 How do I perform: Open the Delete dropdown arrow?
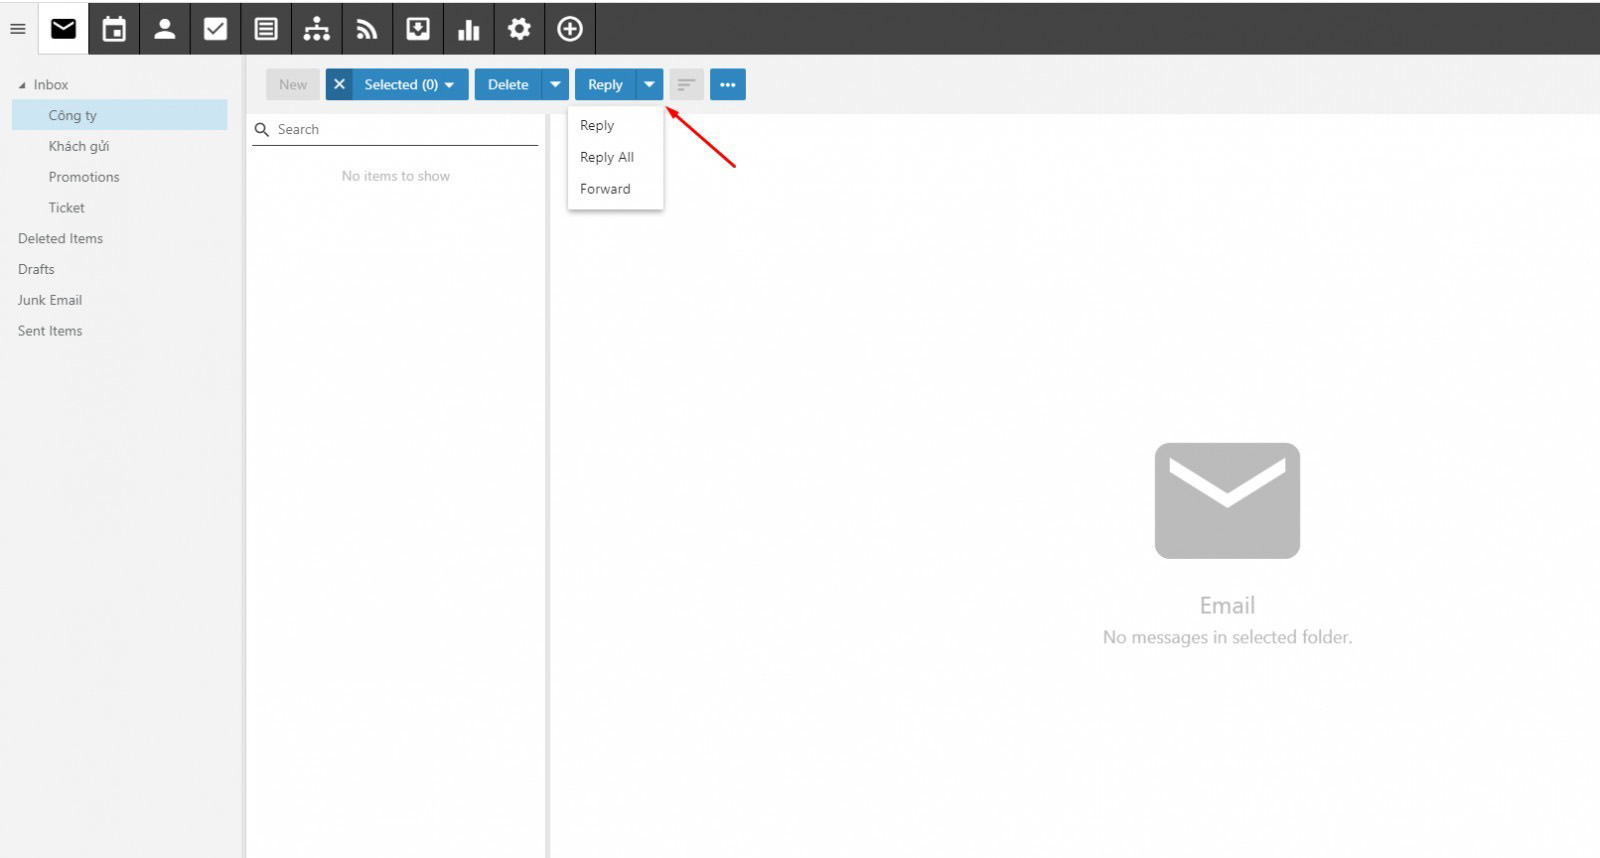point(555,85)
